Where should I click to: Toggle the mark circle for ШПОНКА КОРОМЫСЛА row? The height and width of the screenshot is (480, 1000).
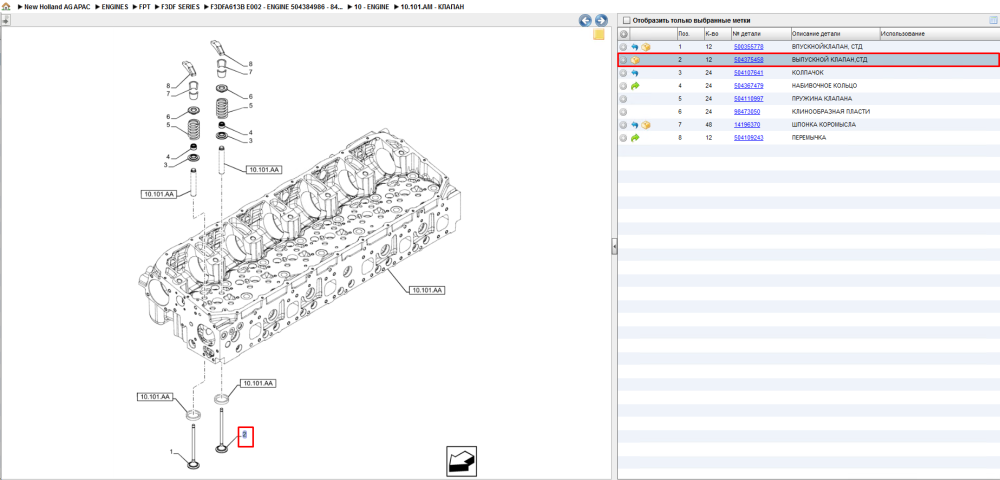point(624,124)
